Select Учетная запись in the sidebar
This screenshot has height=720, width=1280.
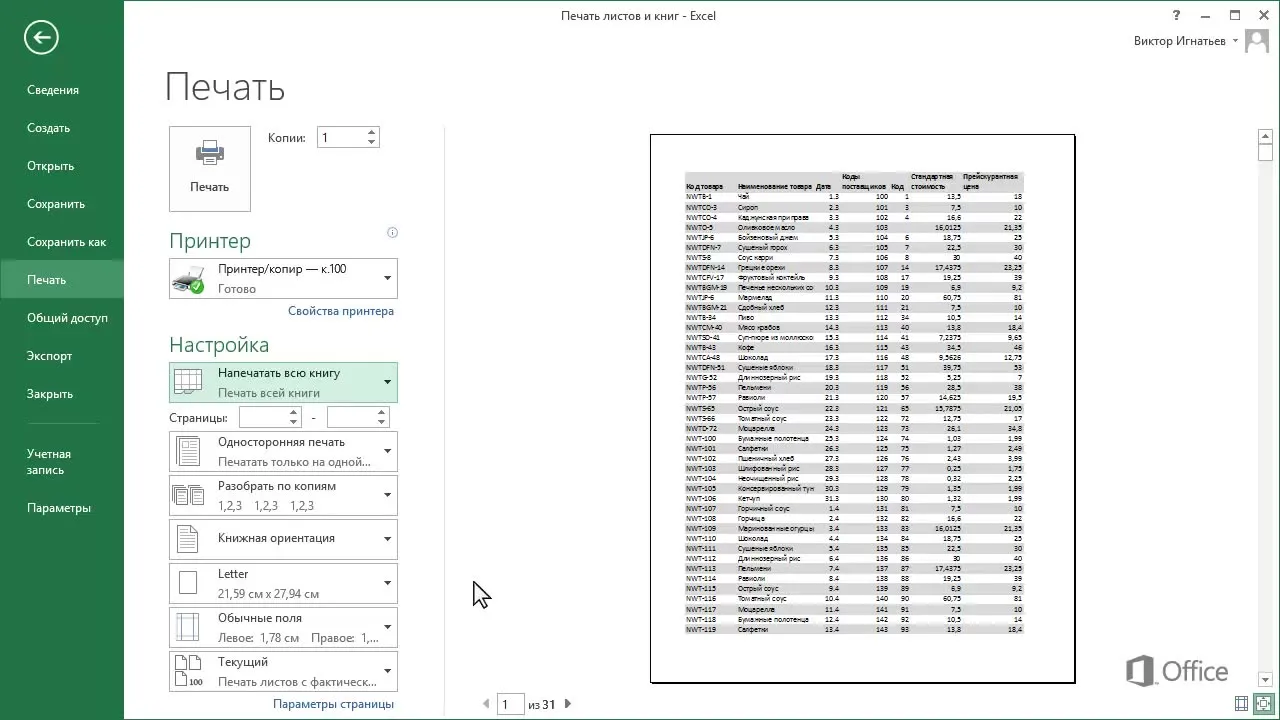click(62, 462)
